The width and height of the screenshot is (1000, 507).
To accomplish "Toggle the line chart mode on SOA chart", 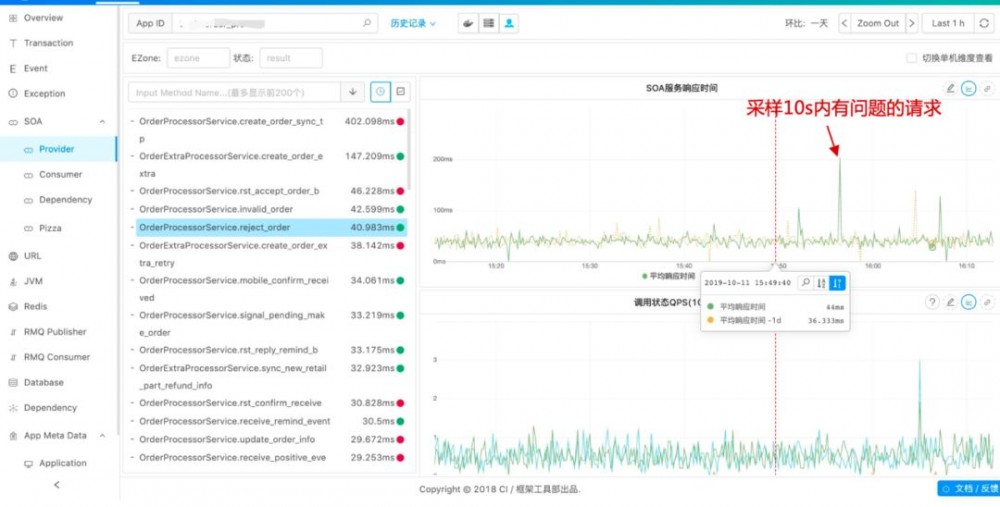I will click(968, 89).
